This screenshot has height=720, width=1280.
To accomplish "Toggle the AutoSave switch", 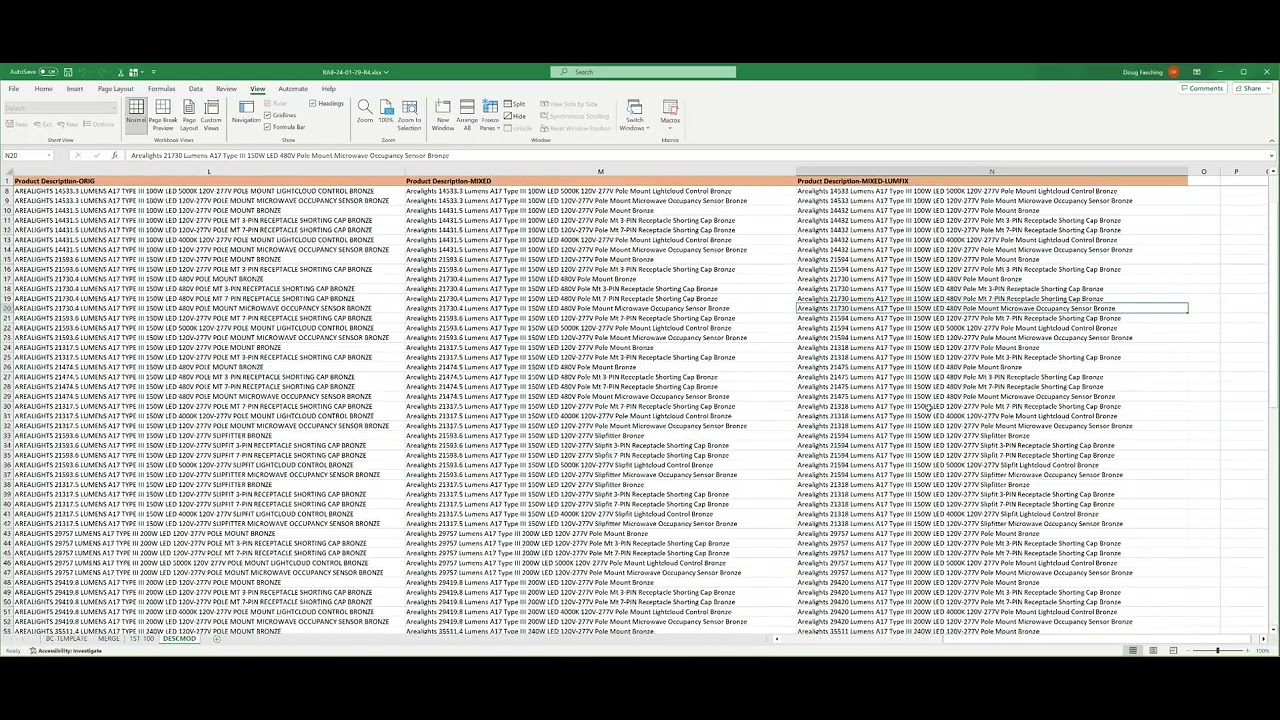I will tap(48, 72).
